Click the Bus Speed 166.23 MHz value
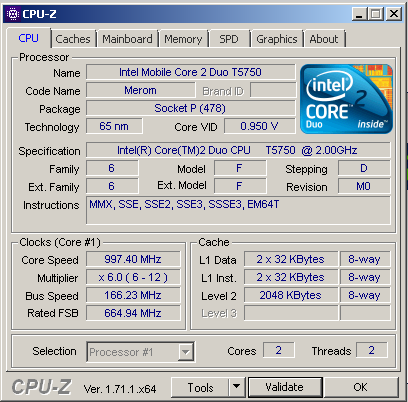 coord(133,295)
